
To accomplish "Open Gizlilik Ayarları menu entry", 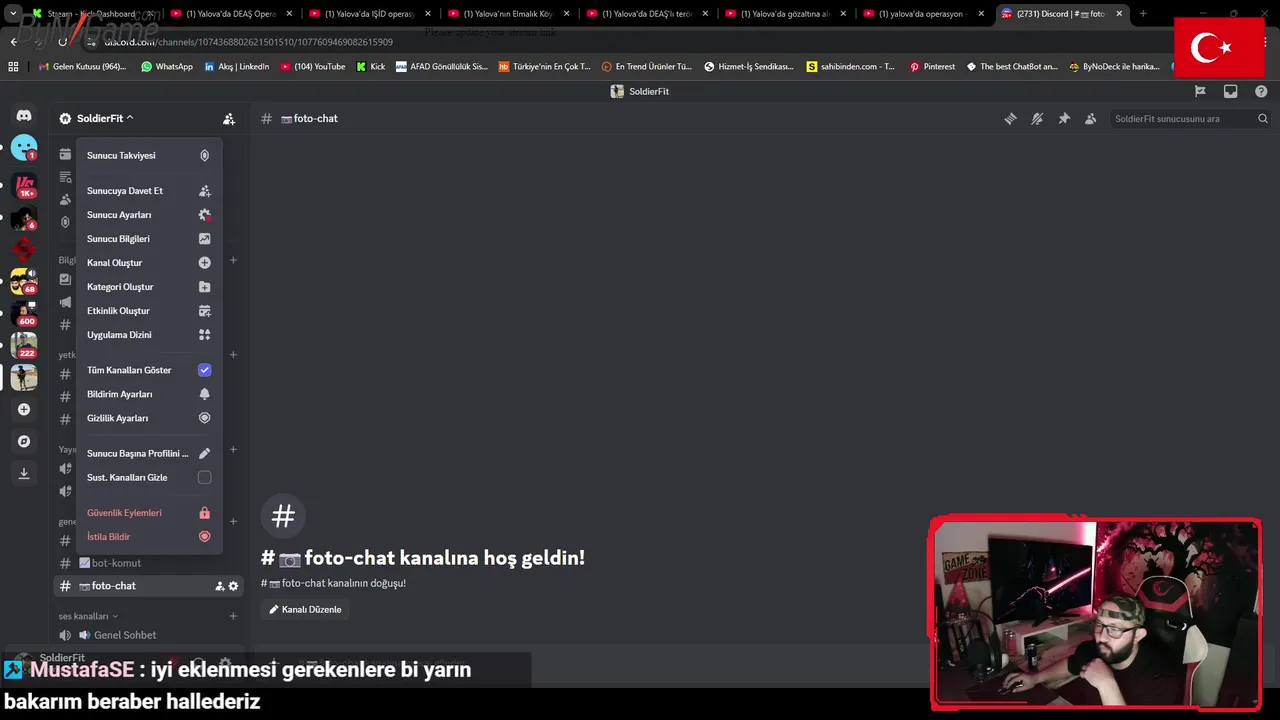I will [x=149, y=418].
